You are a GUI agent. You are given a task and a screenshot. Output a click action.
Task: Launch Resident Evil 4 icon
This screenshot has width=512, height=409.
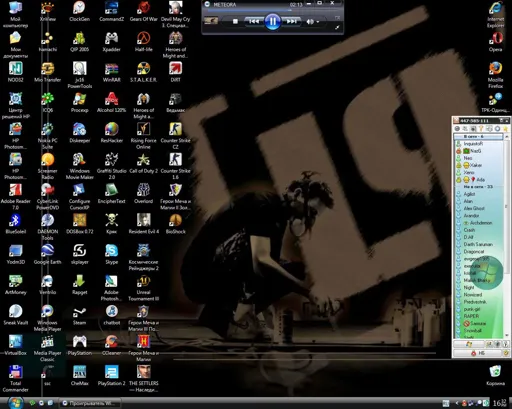tap(144, 224)
